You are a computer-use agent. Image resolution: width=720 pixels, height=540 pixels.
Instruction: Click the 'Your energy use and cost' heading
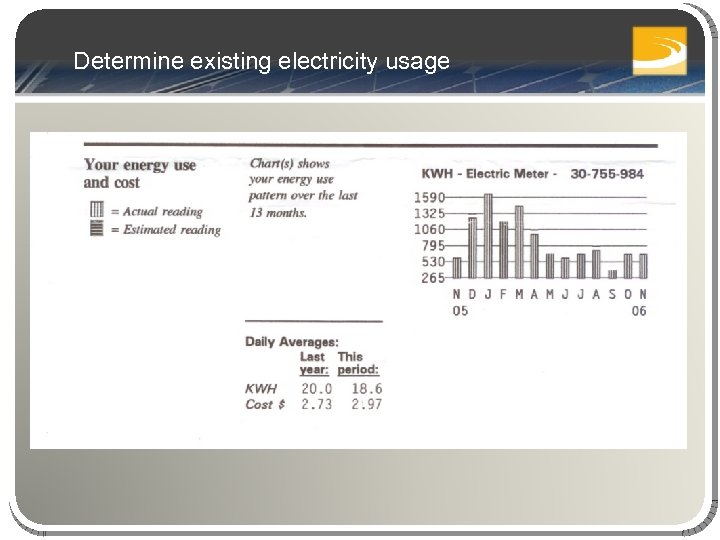(140, 173)
